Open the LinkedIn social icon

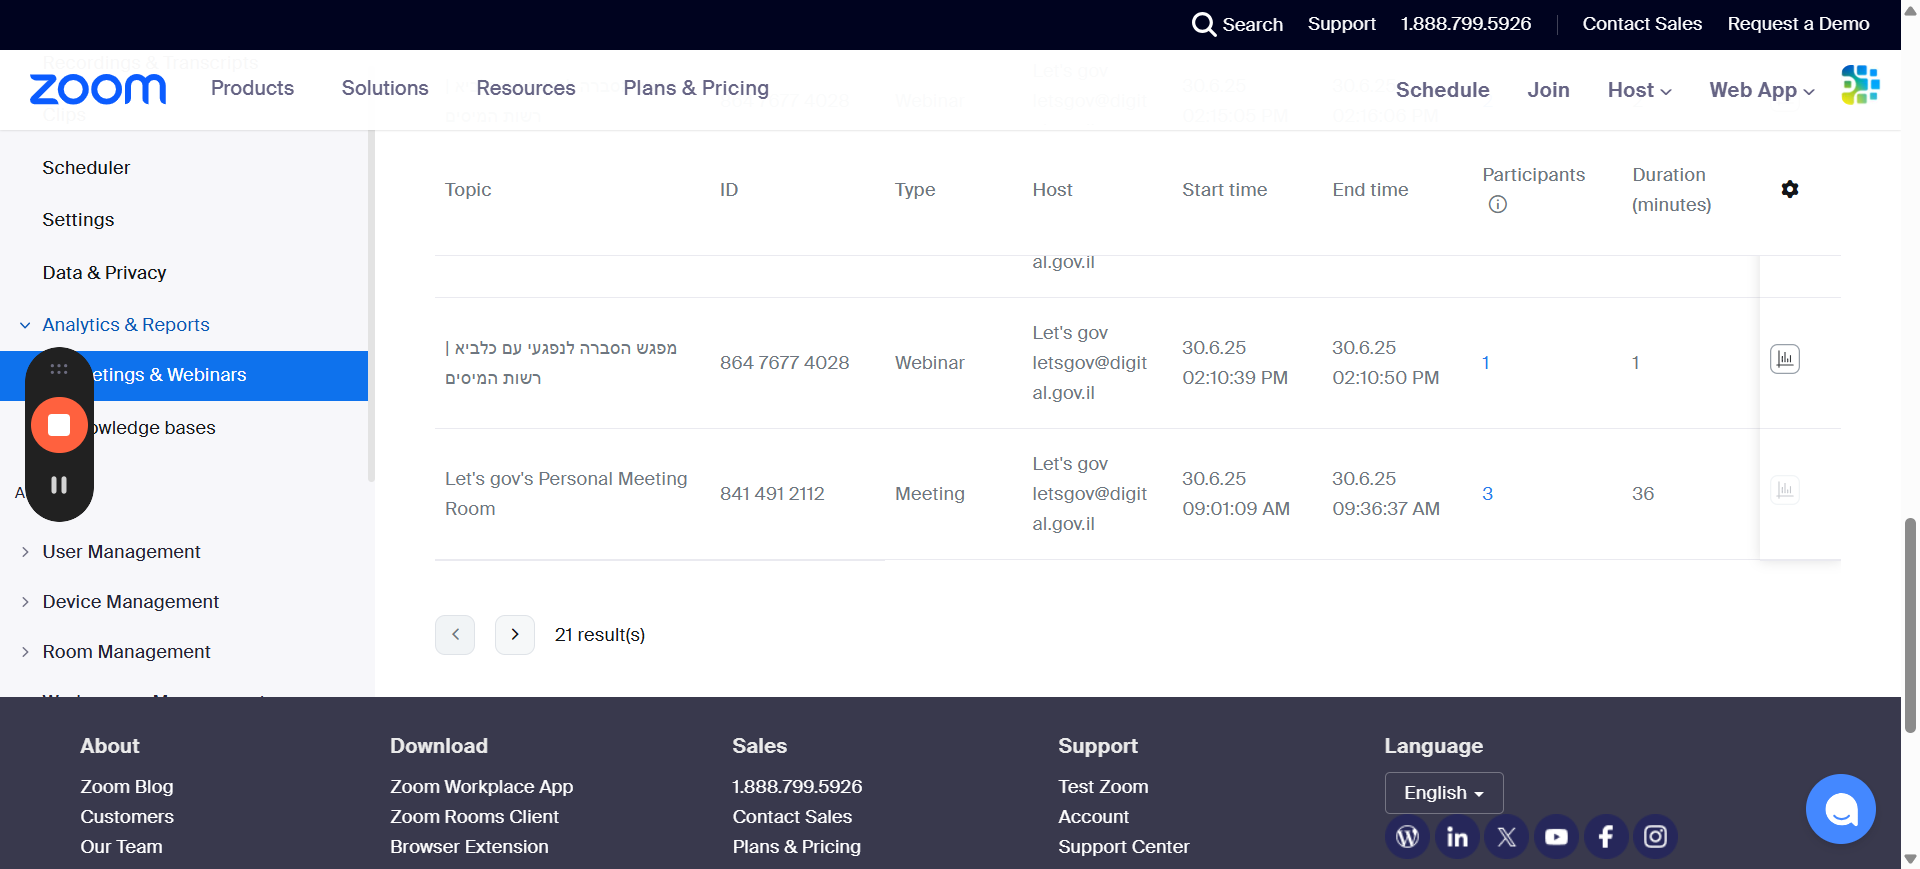tap(1457, 836)
